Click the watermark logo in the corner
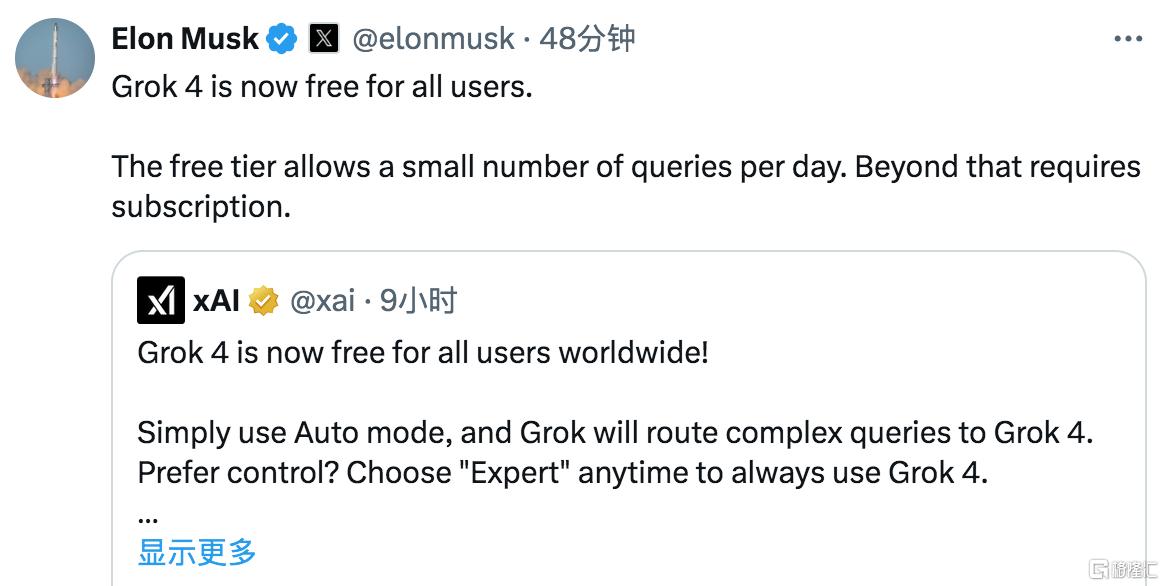1164x586 pixels. 1122,570
